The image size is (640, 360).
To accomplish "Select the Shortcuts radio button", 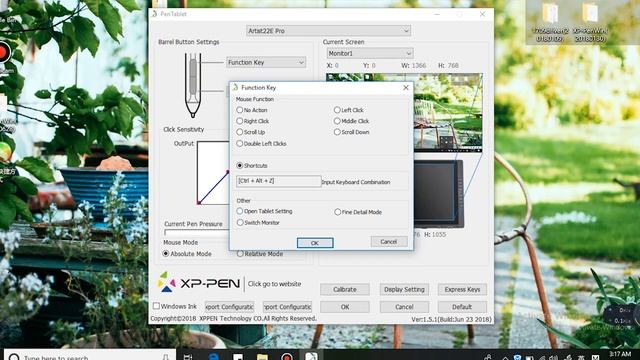I will pos(240,165).
